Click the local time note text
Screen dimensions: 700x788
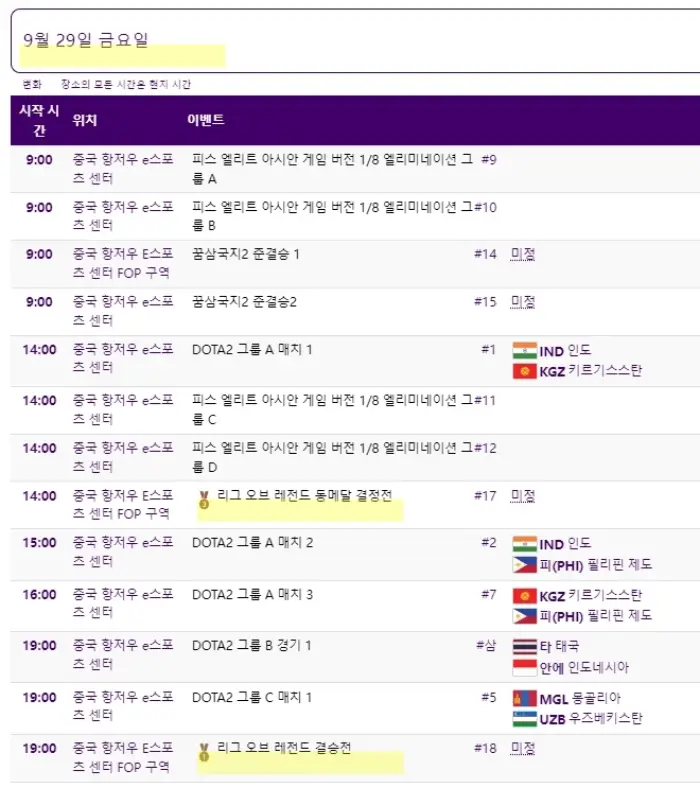coord(126,84)
